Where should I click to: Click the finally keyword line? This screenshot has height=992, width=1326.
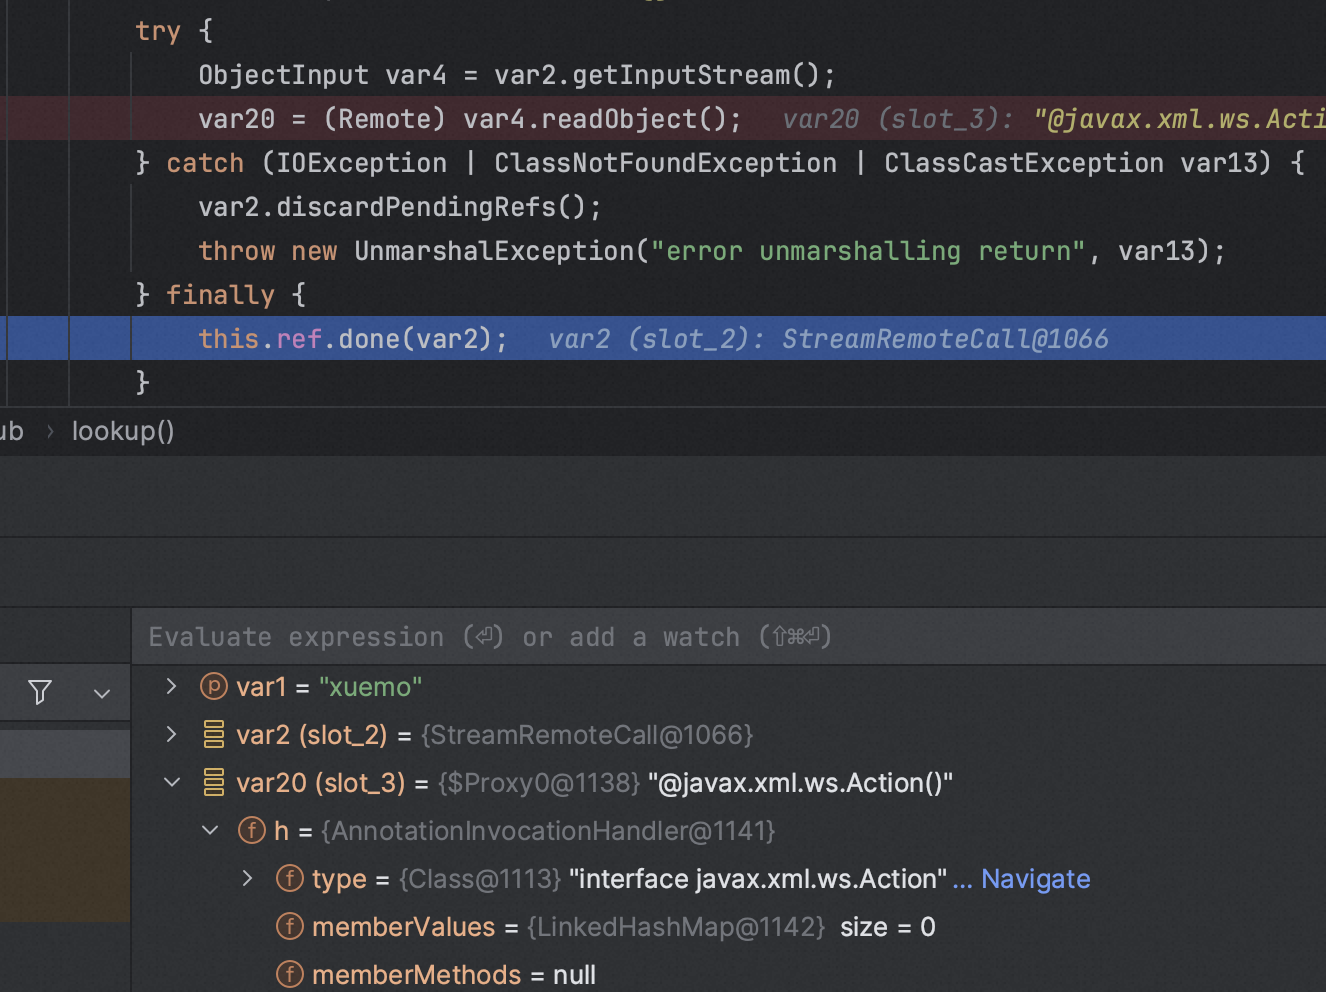[220, 295]
